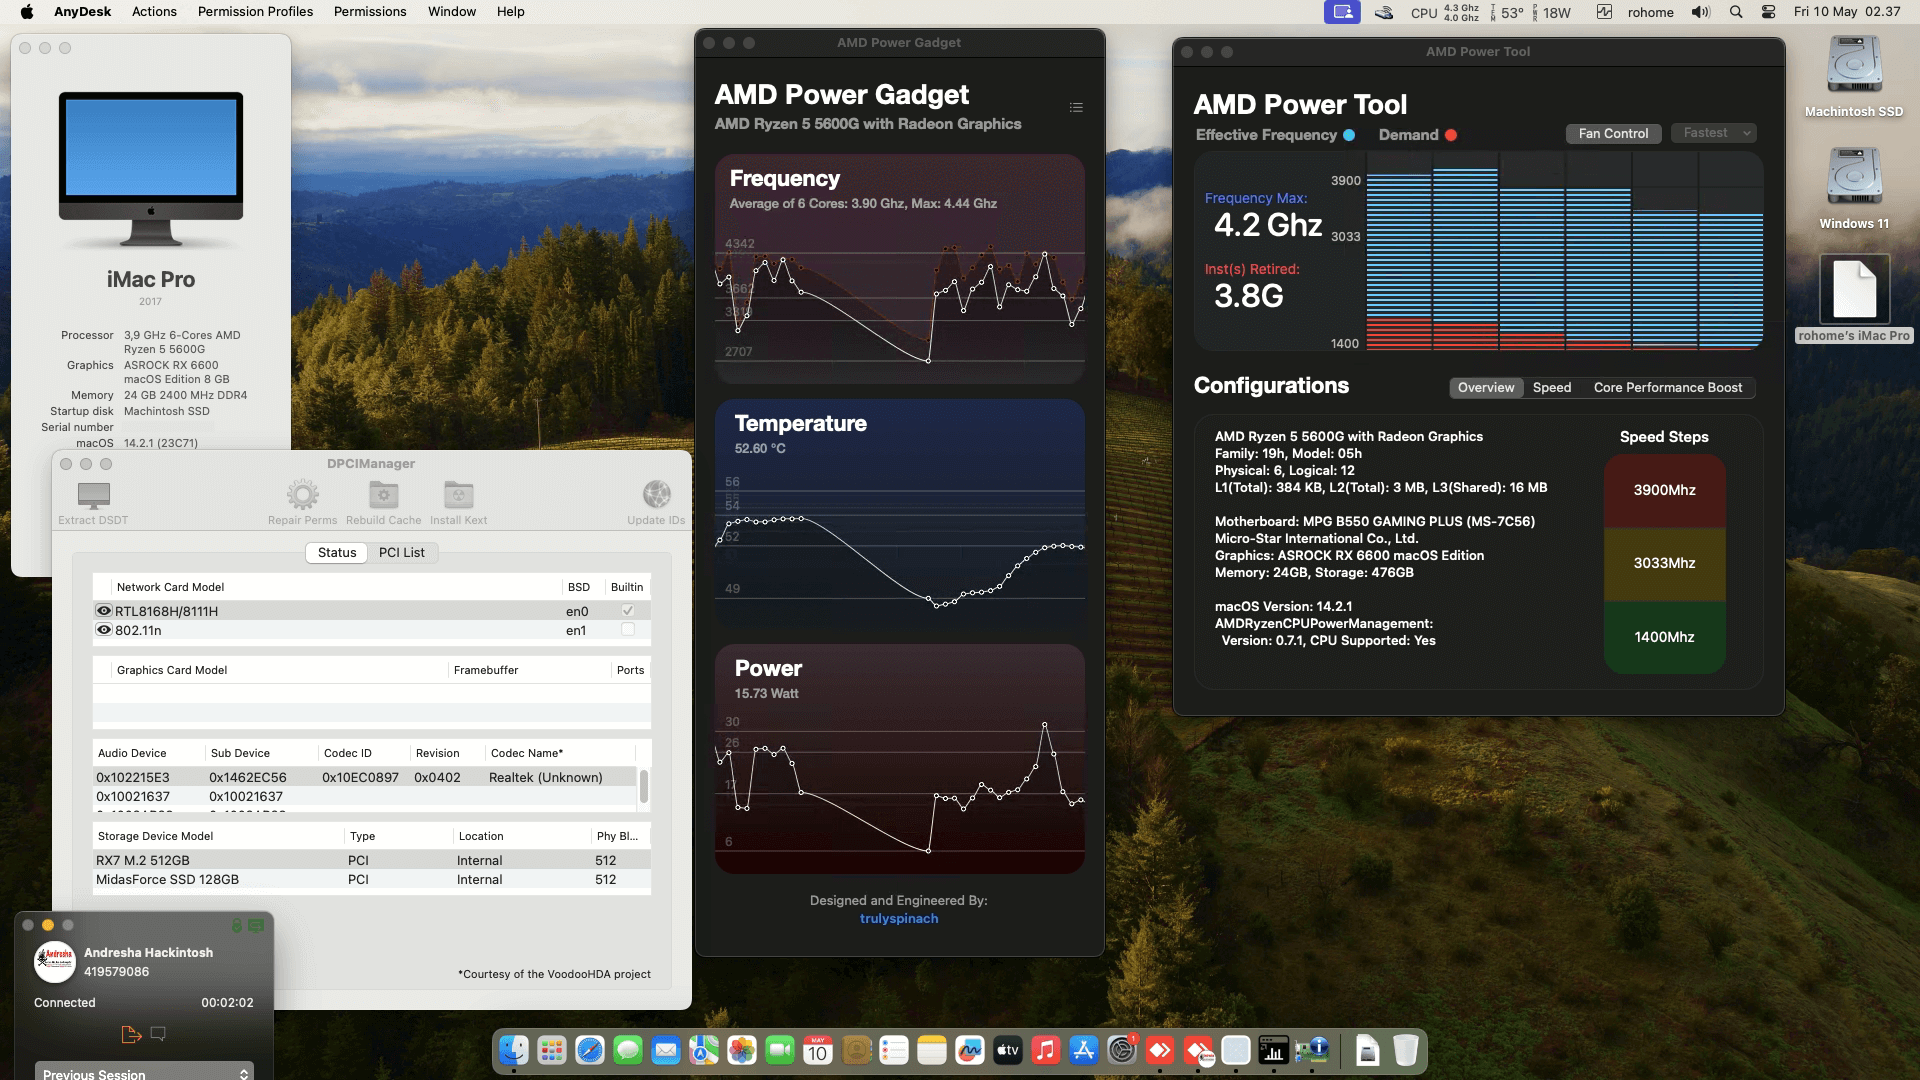Click Repair Perms gear icon
Screen dimensions: 1920x1080
302,495
